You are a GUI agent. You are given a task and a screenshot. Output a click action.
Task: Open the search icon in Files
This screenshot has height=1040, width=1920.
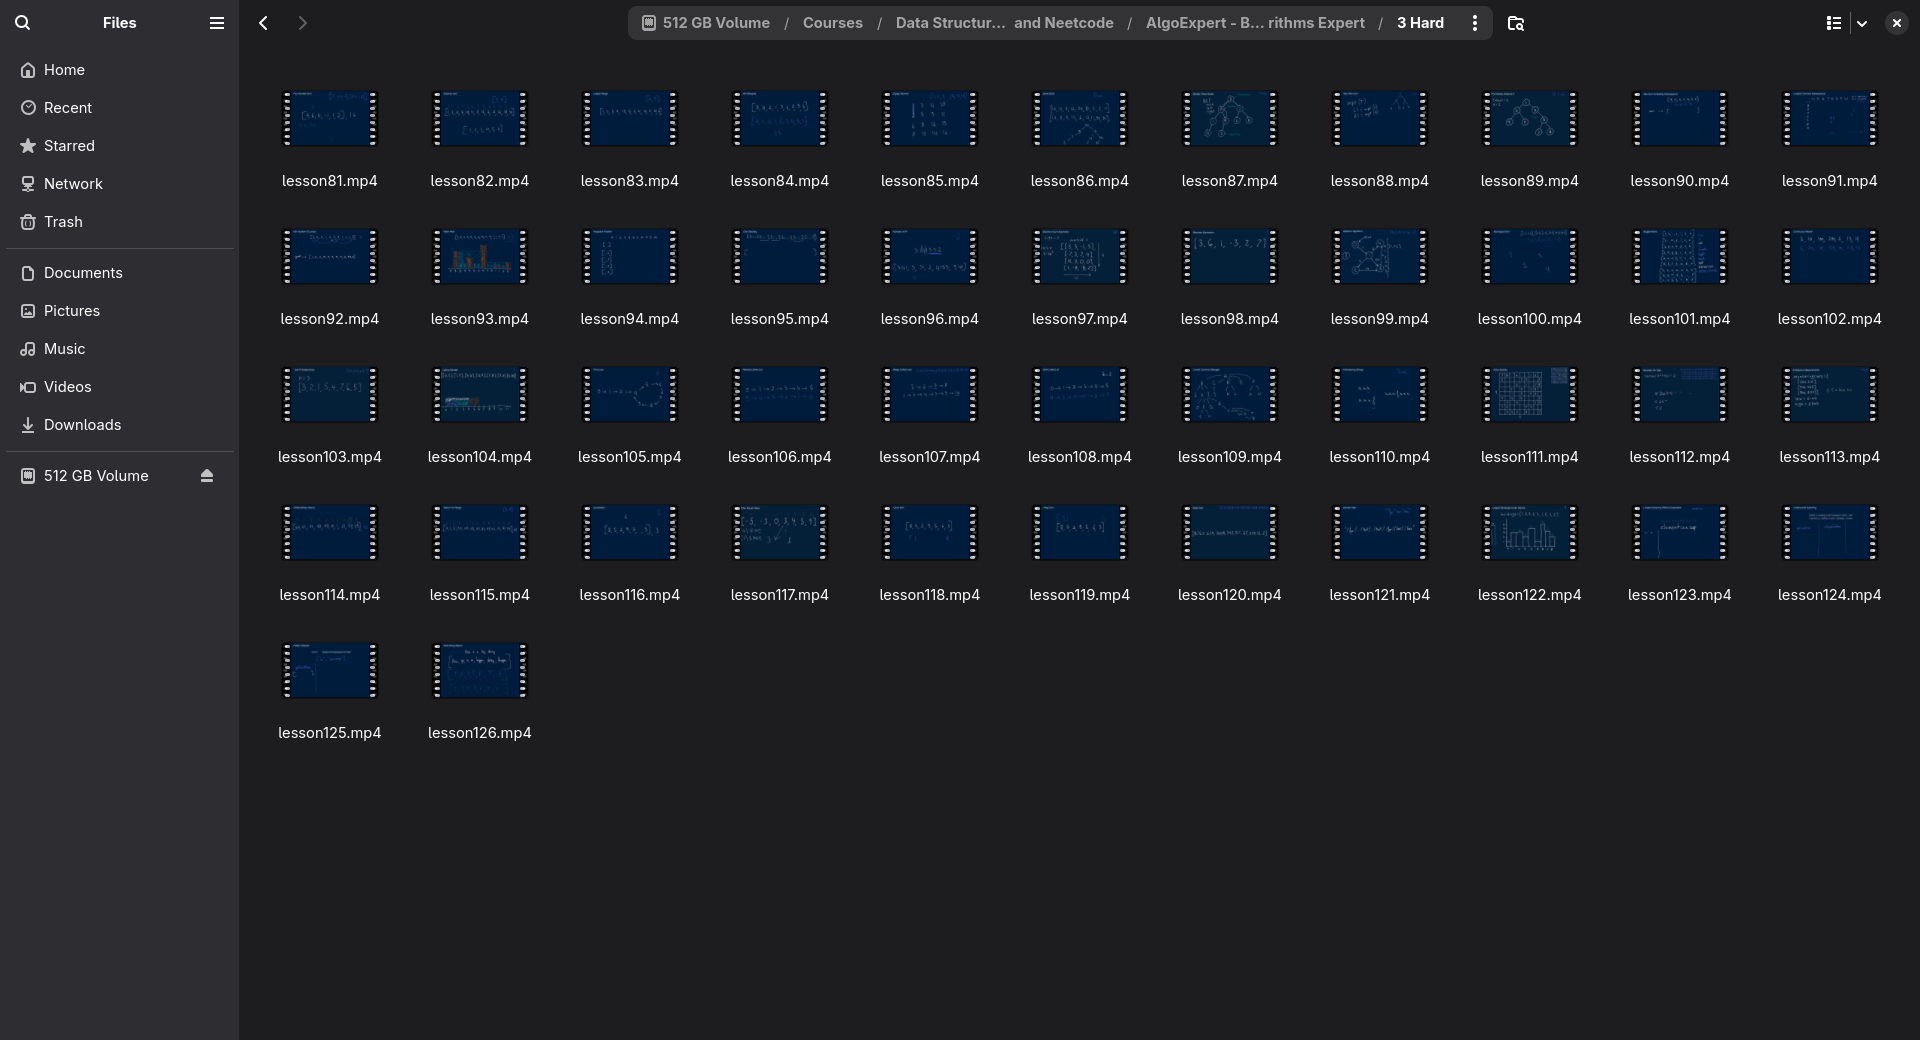click(x=23, y=23)
